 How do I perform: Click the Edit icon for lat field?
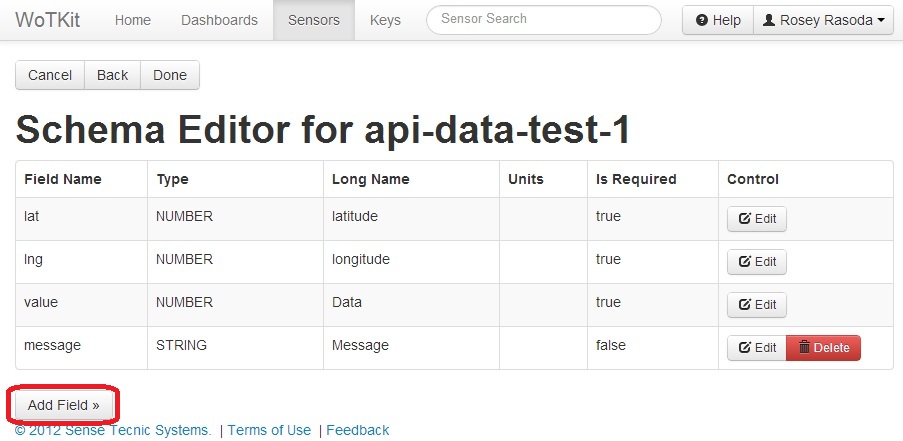745,219
